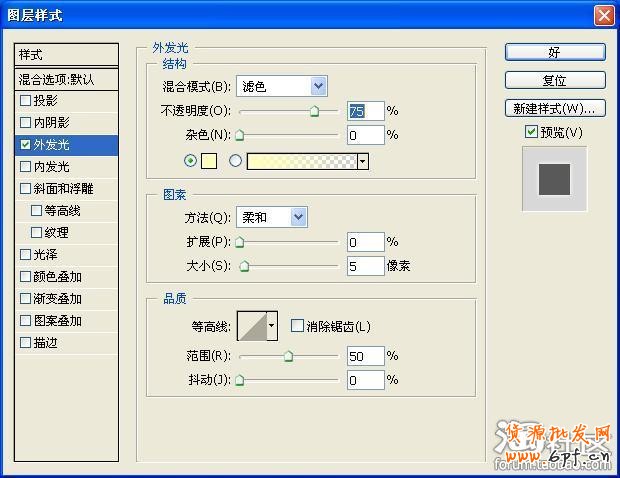This screenshot has width=620, height=478.
Task: Select the solid color radio button
Action: (191, 160)
